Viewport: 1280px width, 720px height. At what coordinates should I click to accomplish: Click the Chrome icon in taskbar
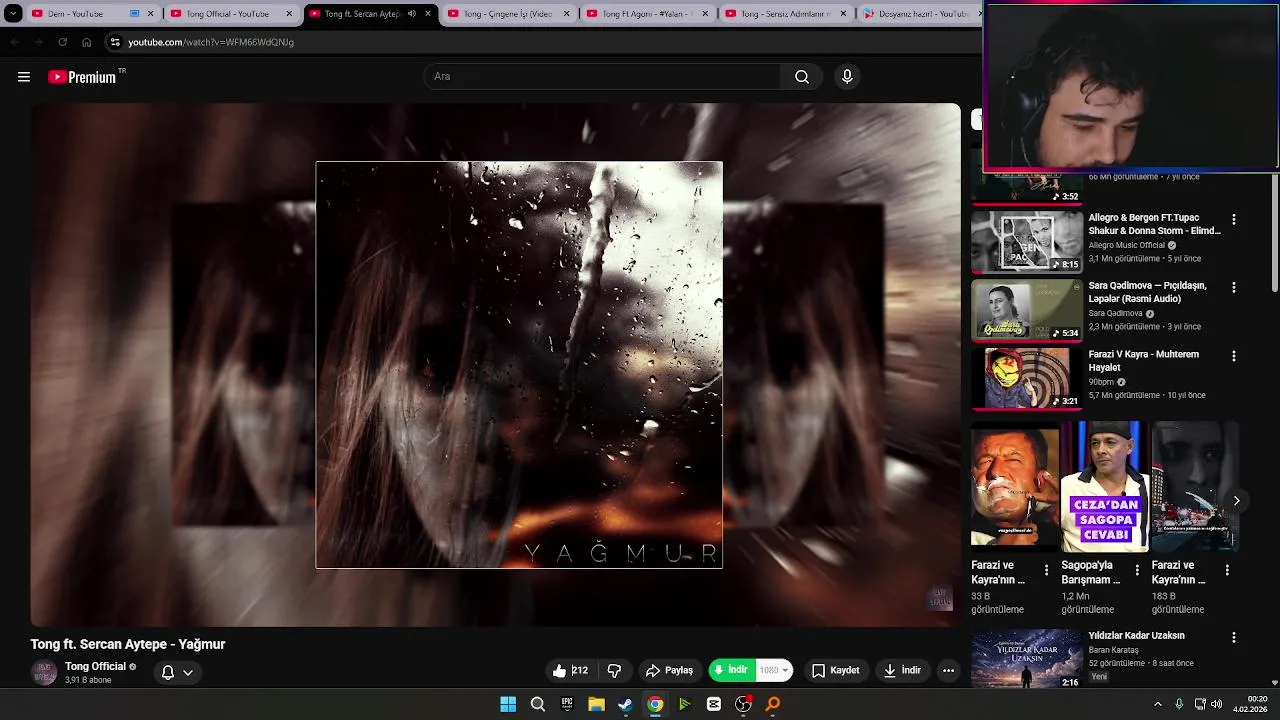coord(655,704)
